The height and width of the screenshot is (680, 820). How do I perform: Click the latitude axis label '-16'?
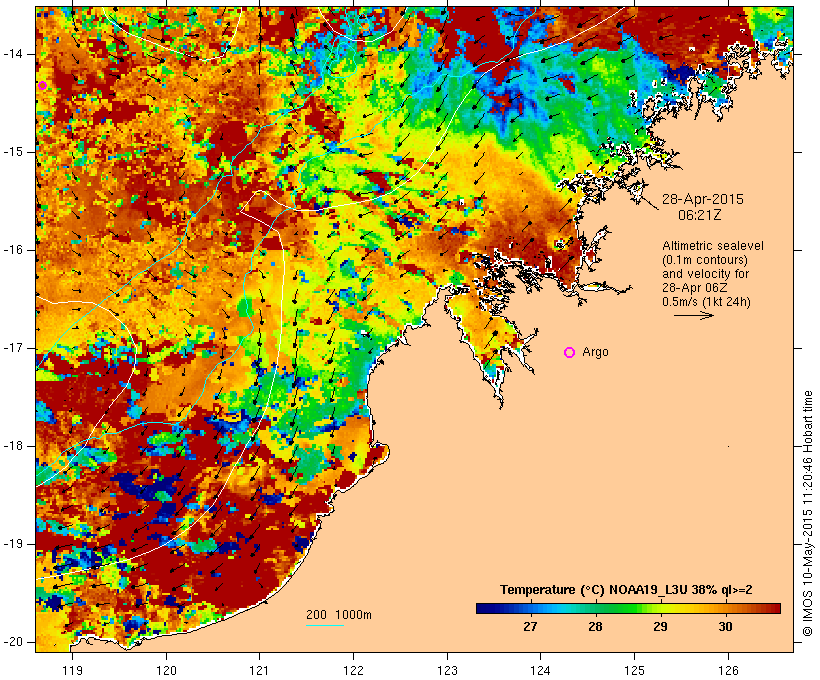13,250
